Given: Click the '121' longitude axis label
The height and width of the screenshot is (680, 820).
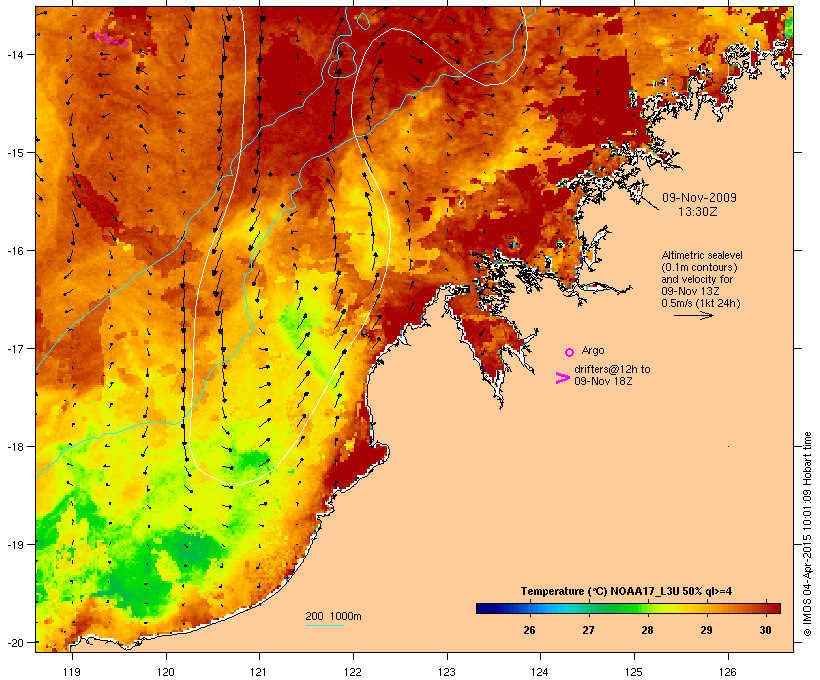Looking at the screenshot, I should [259, 672].
